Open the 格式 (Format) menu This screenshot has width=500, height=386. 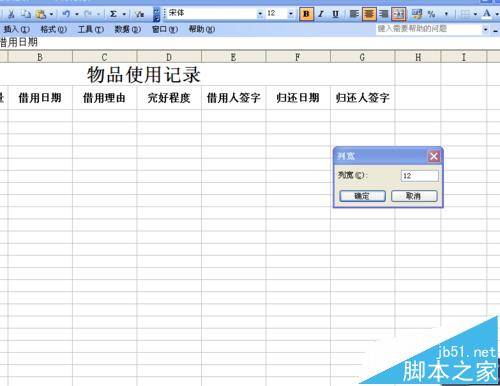[53, 29]
